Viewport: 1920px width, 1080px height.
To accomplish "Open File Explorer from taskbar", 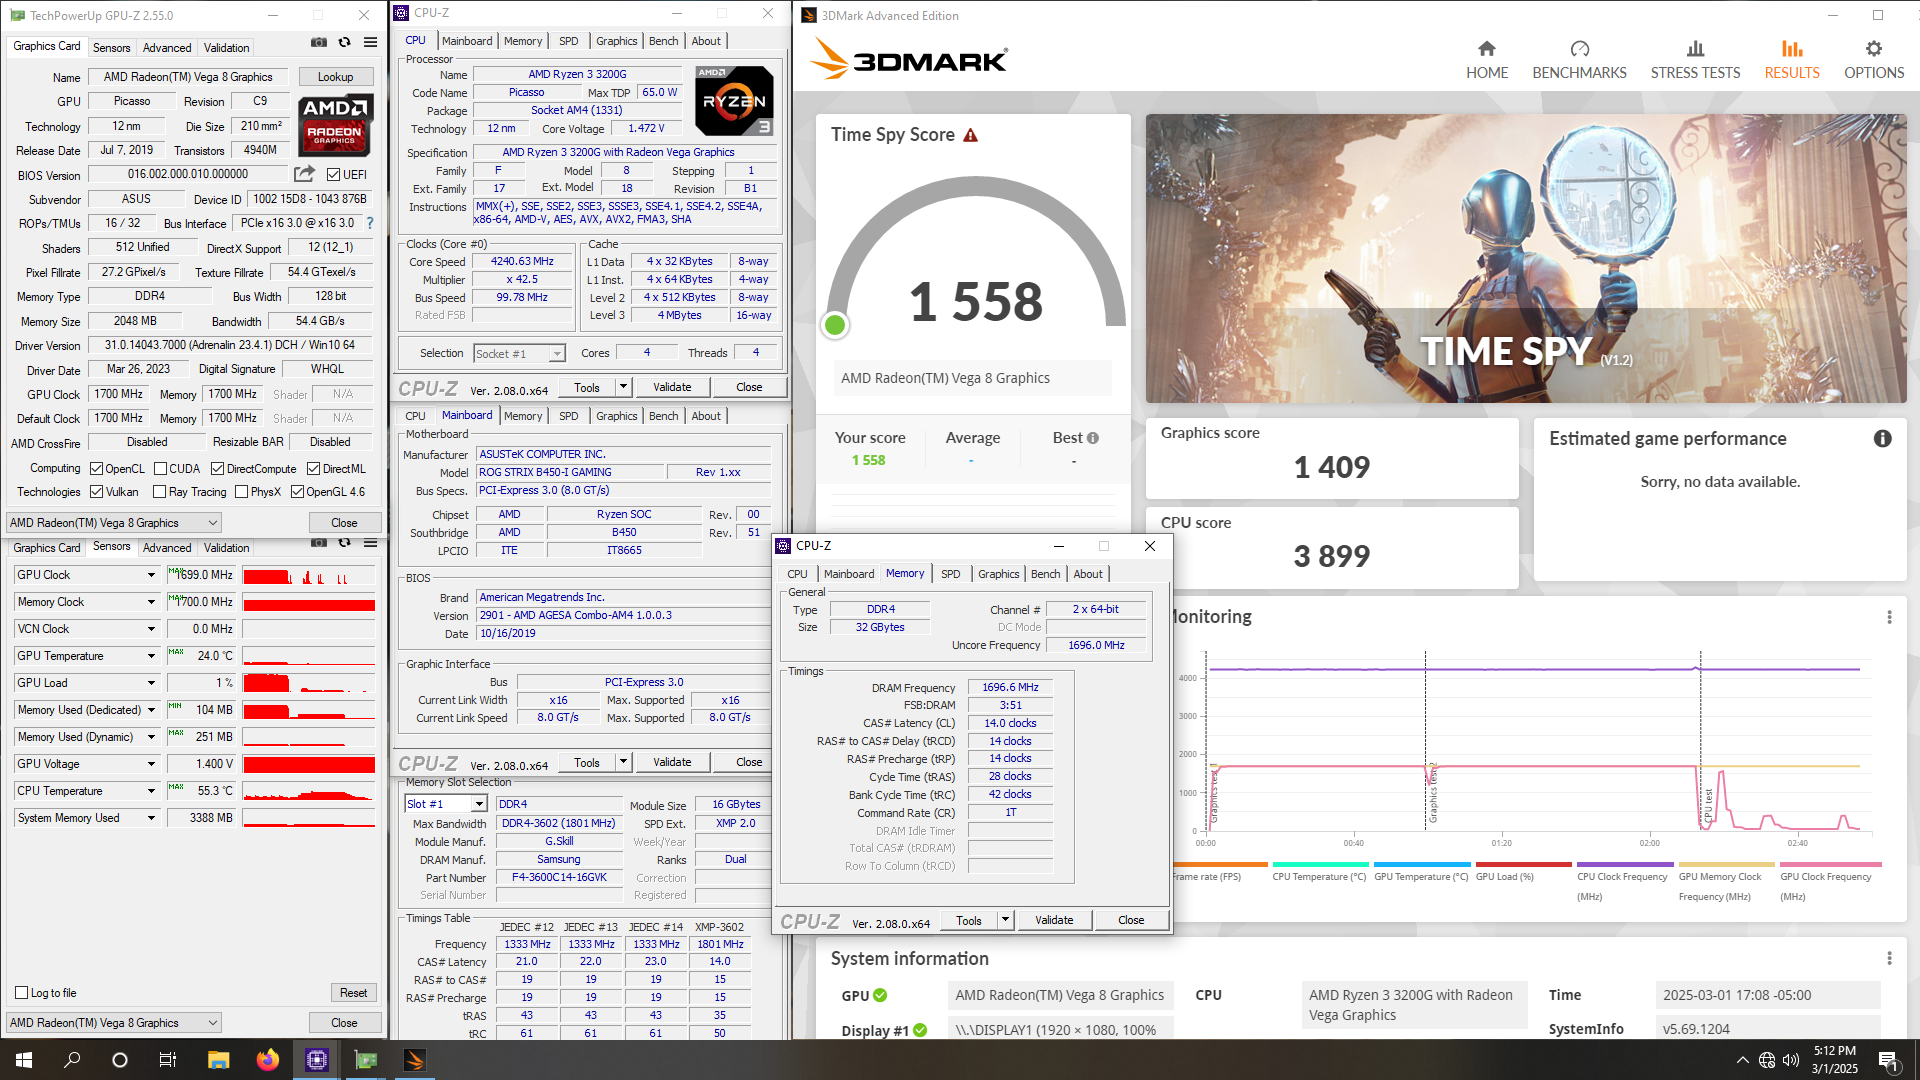I will (x=219, y=1060).
